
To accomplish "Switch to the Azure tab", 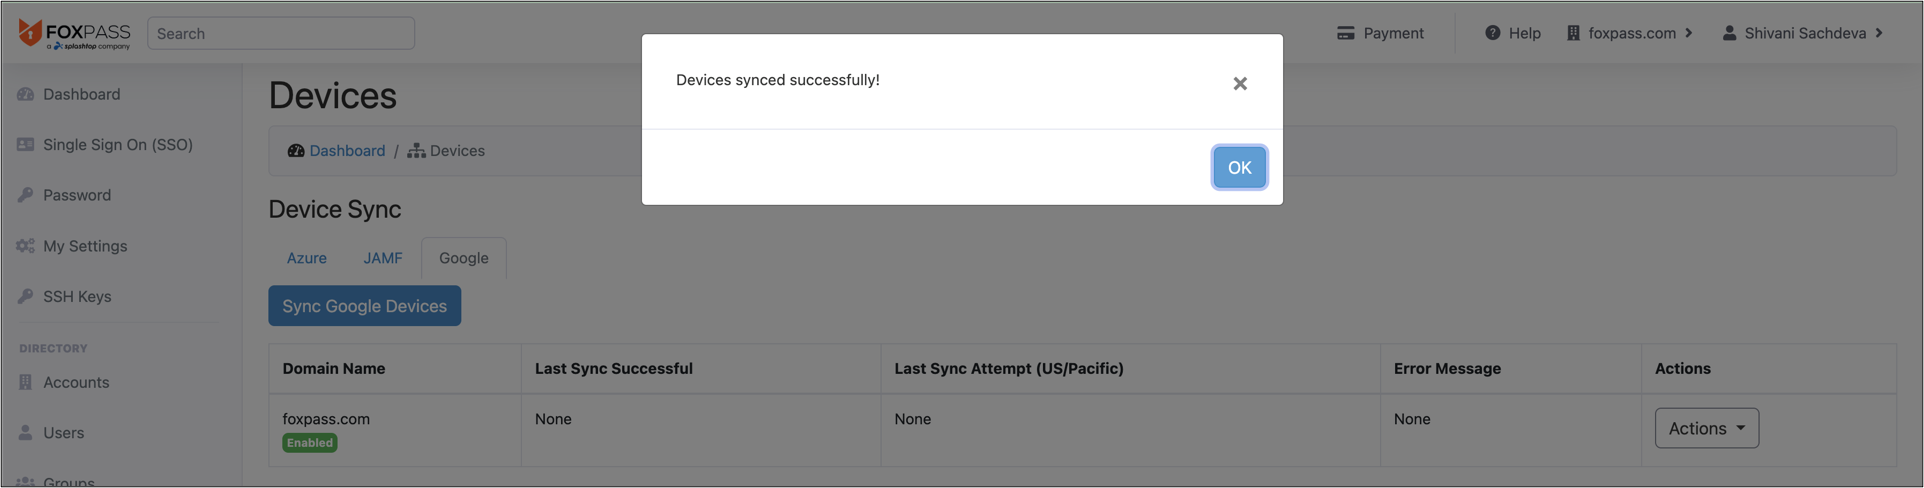I will (307, 258).
